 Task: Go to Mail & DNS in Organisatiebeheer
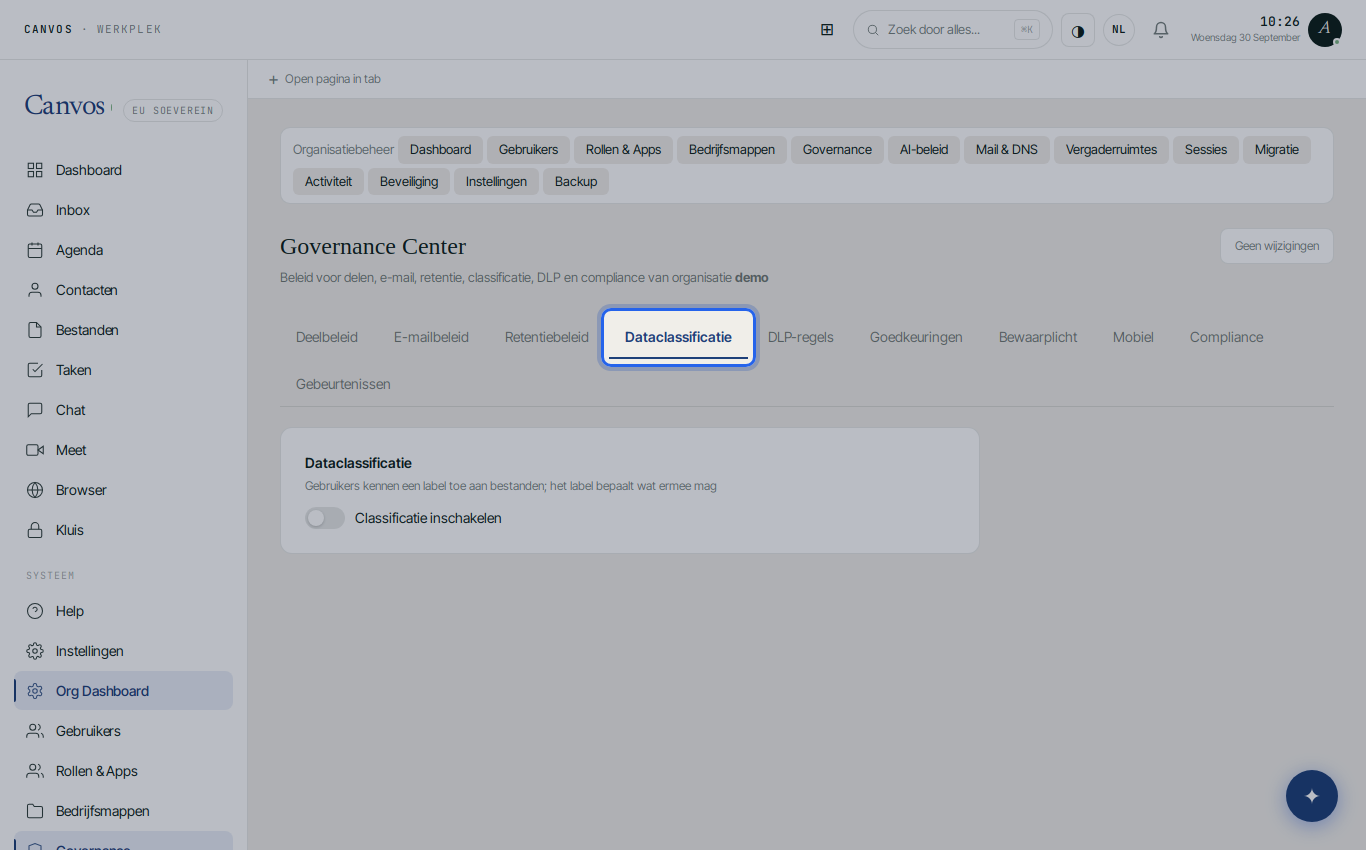1007,150
